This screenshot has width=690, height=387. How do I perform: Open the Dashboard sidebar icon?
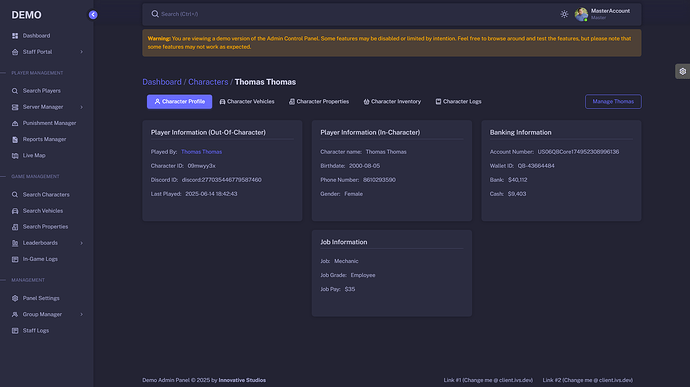pos(15,36)
